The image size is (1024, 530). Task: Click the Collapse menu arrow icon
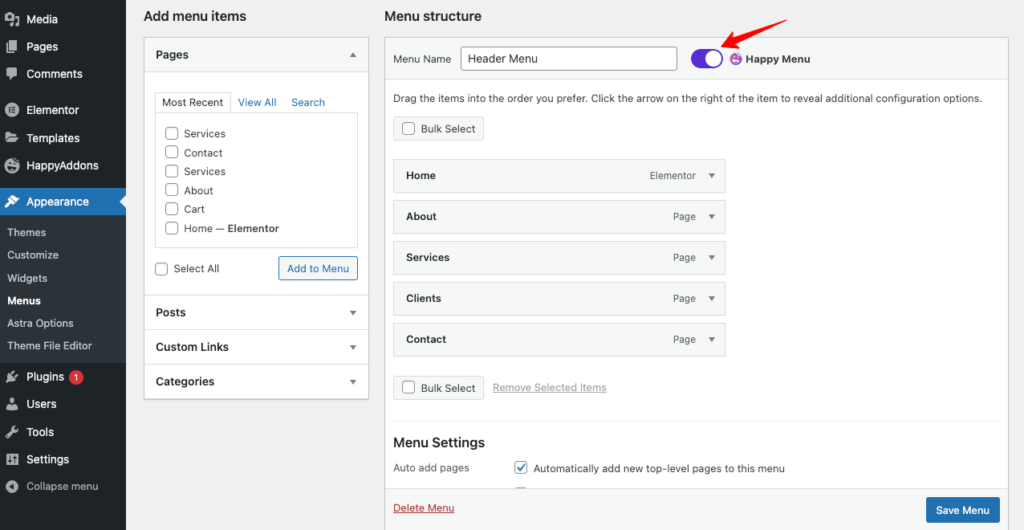(x=12, y=486)
